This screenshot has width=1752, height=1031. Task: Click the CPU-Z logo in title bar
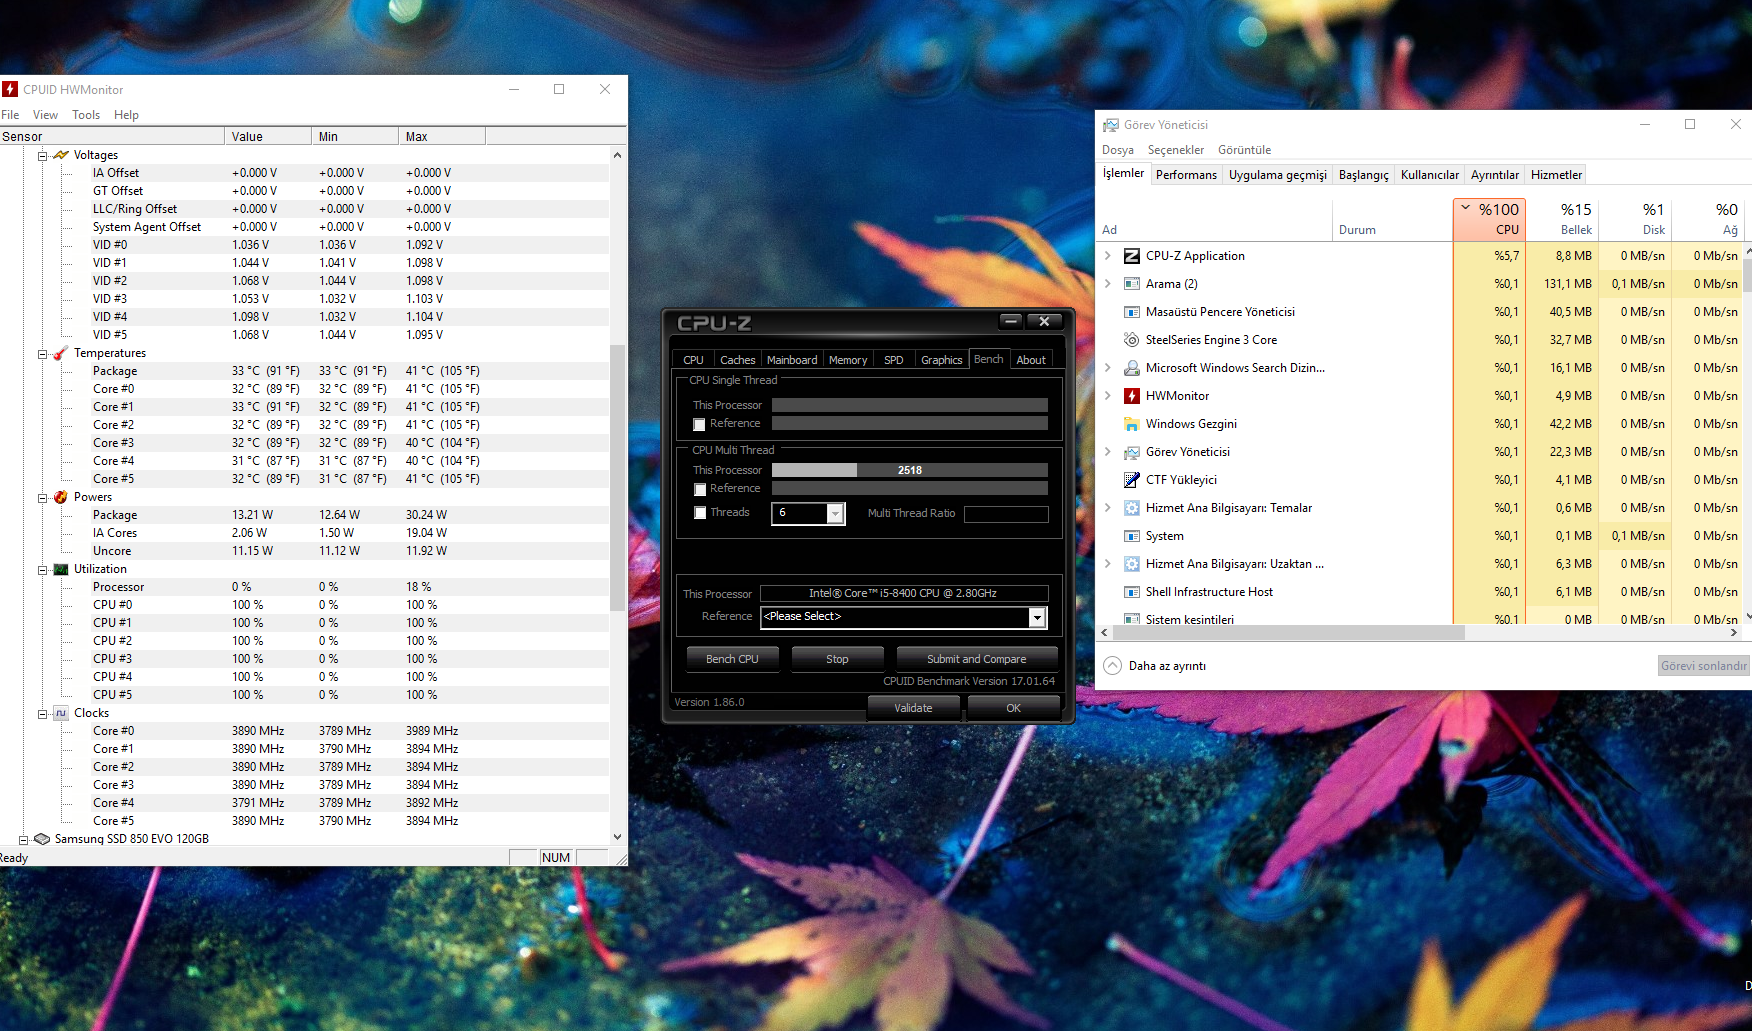point(714,323)
